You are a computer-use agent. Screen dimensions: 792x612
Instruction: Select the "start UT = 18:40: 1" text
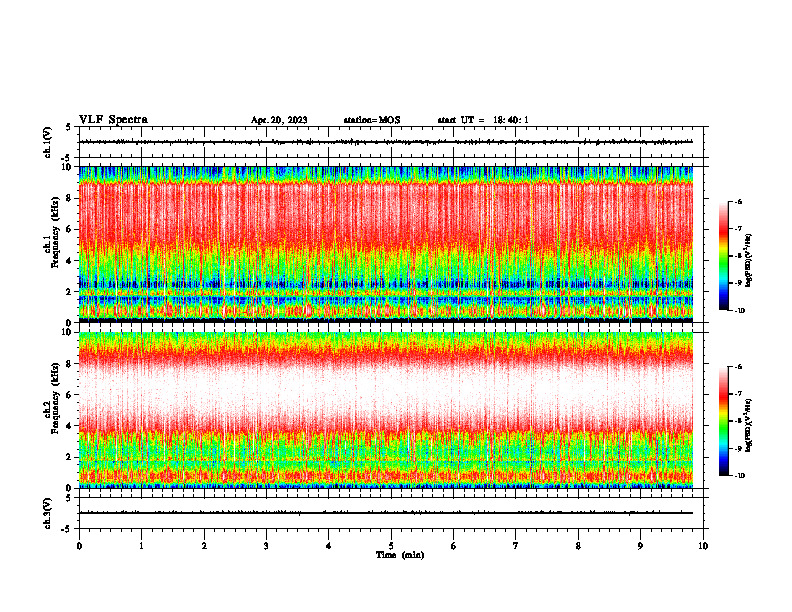(x=483, y=120)
